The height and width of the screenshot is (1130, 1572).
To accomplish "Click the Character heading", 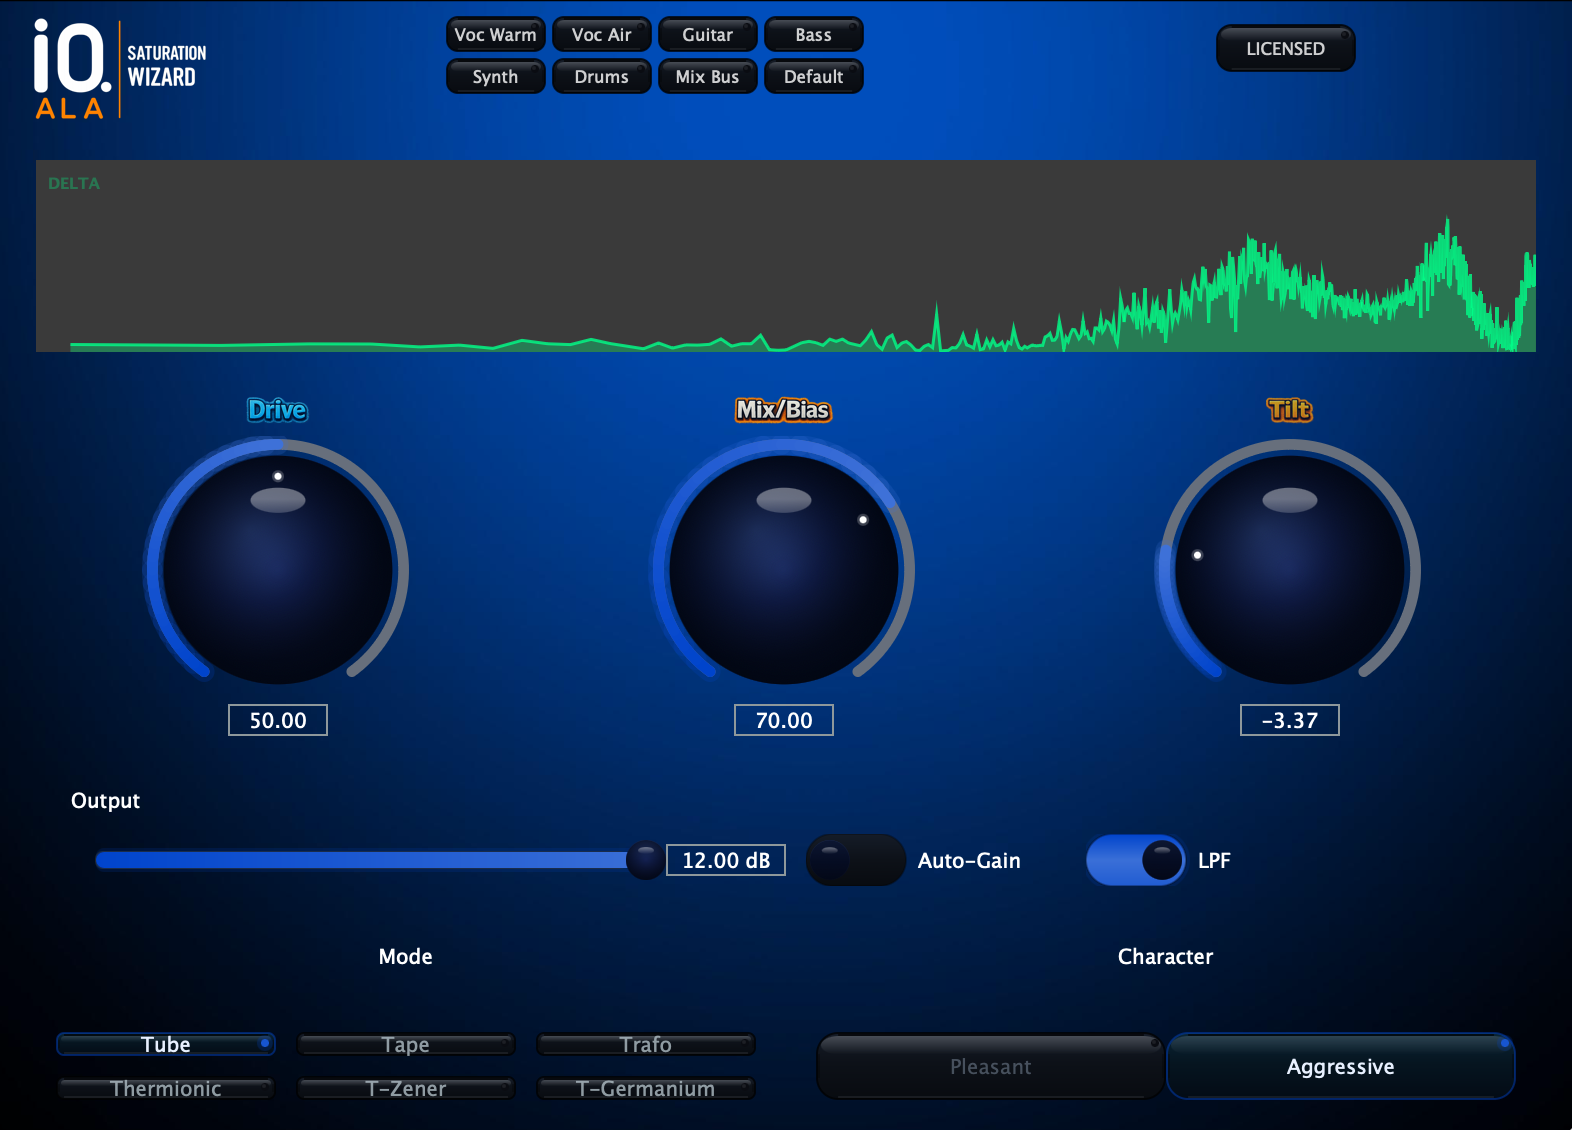I will [x=1165, y=957].
